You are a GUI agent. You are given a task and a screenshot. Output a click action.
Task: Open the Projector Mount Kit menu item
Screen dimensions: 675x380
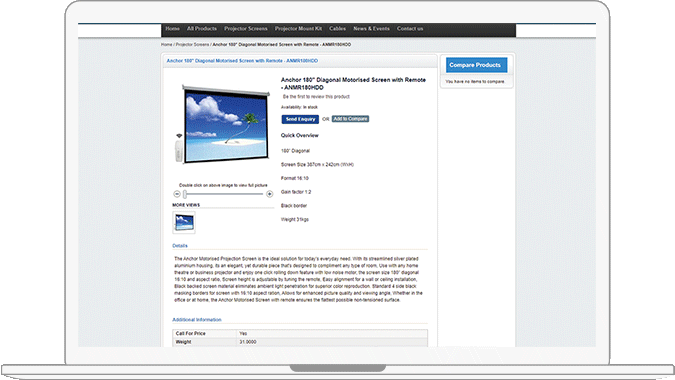pyautogui.click(x=298, y=29)
